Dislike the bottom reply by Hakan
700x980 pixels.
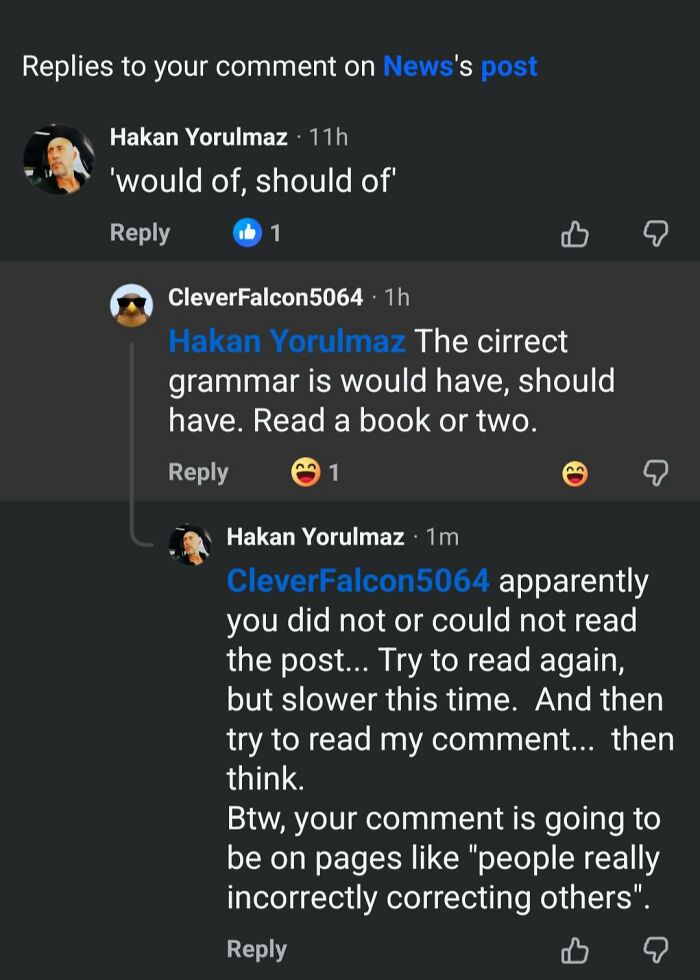[655, 950]
